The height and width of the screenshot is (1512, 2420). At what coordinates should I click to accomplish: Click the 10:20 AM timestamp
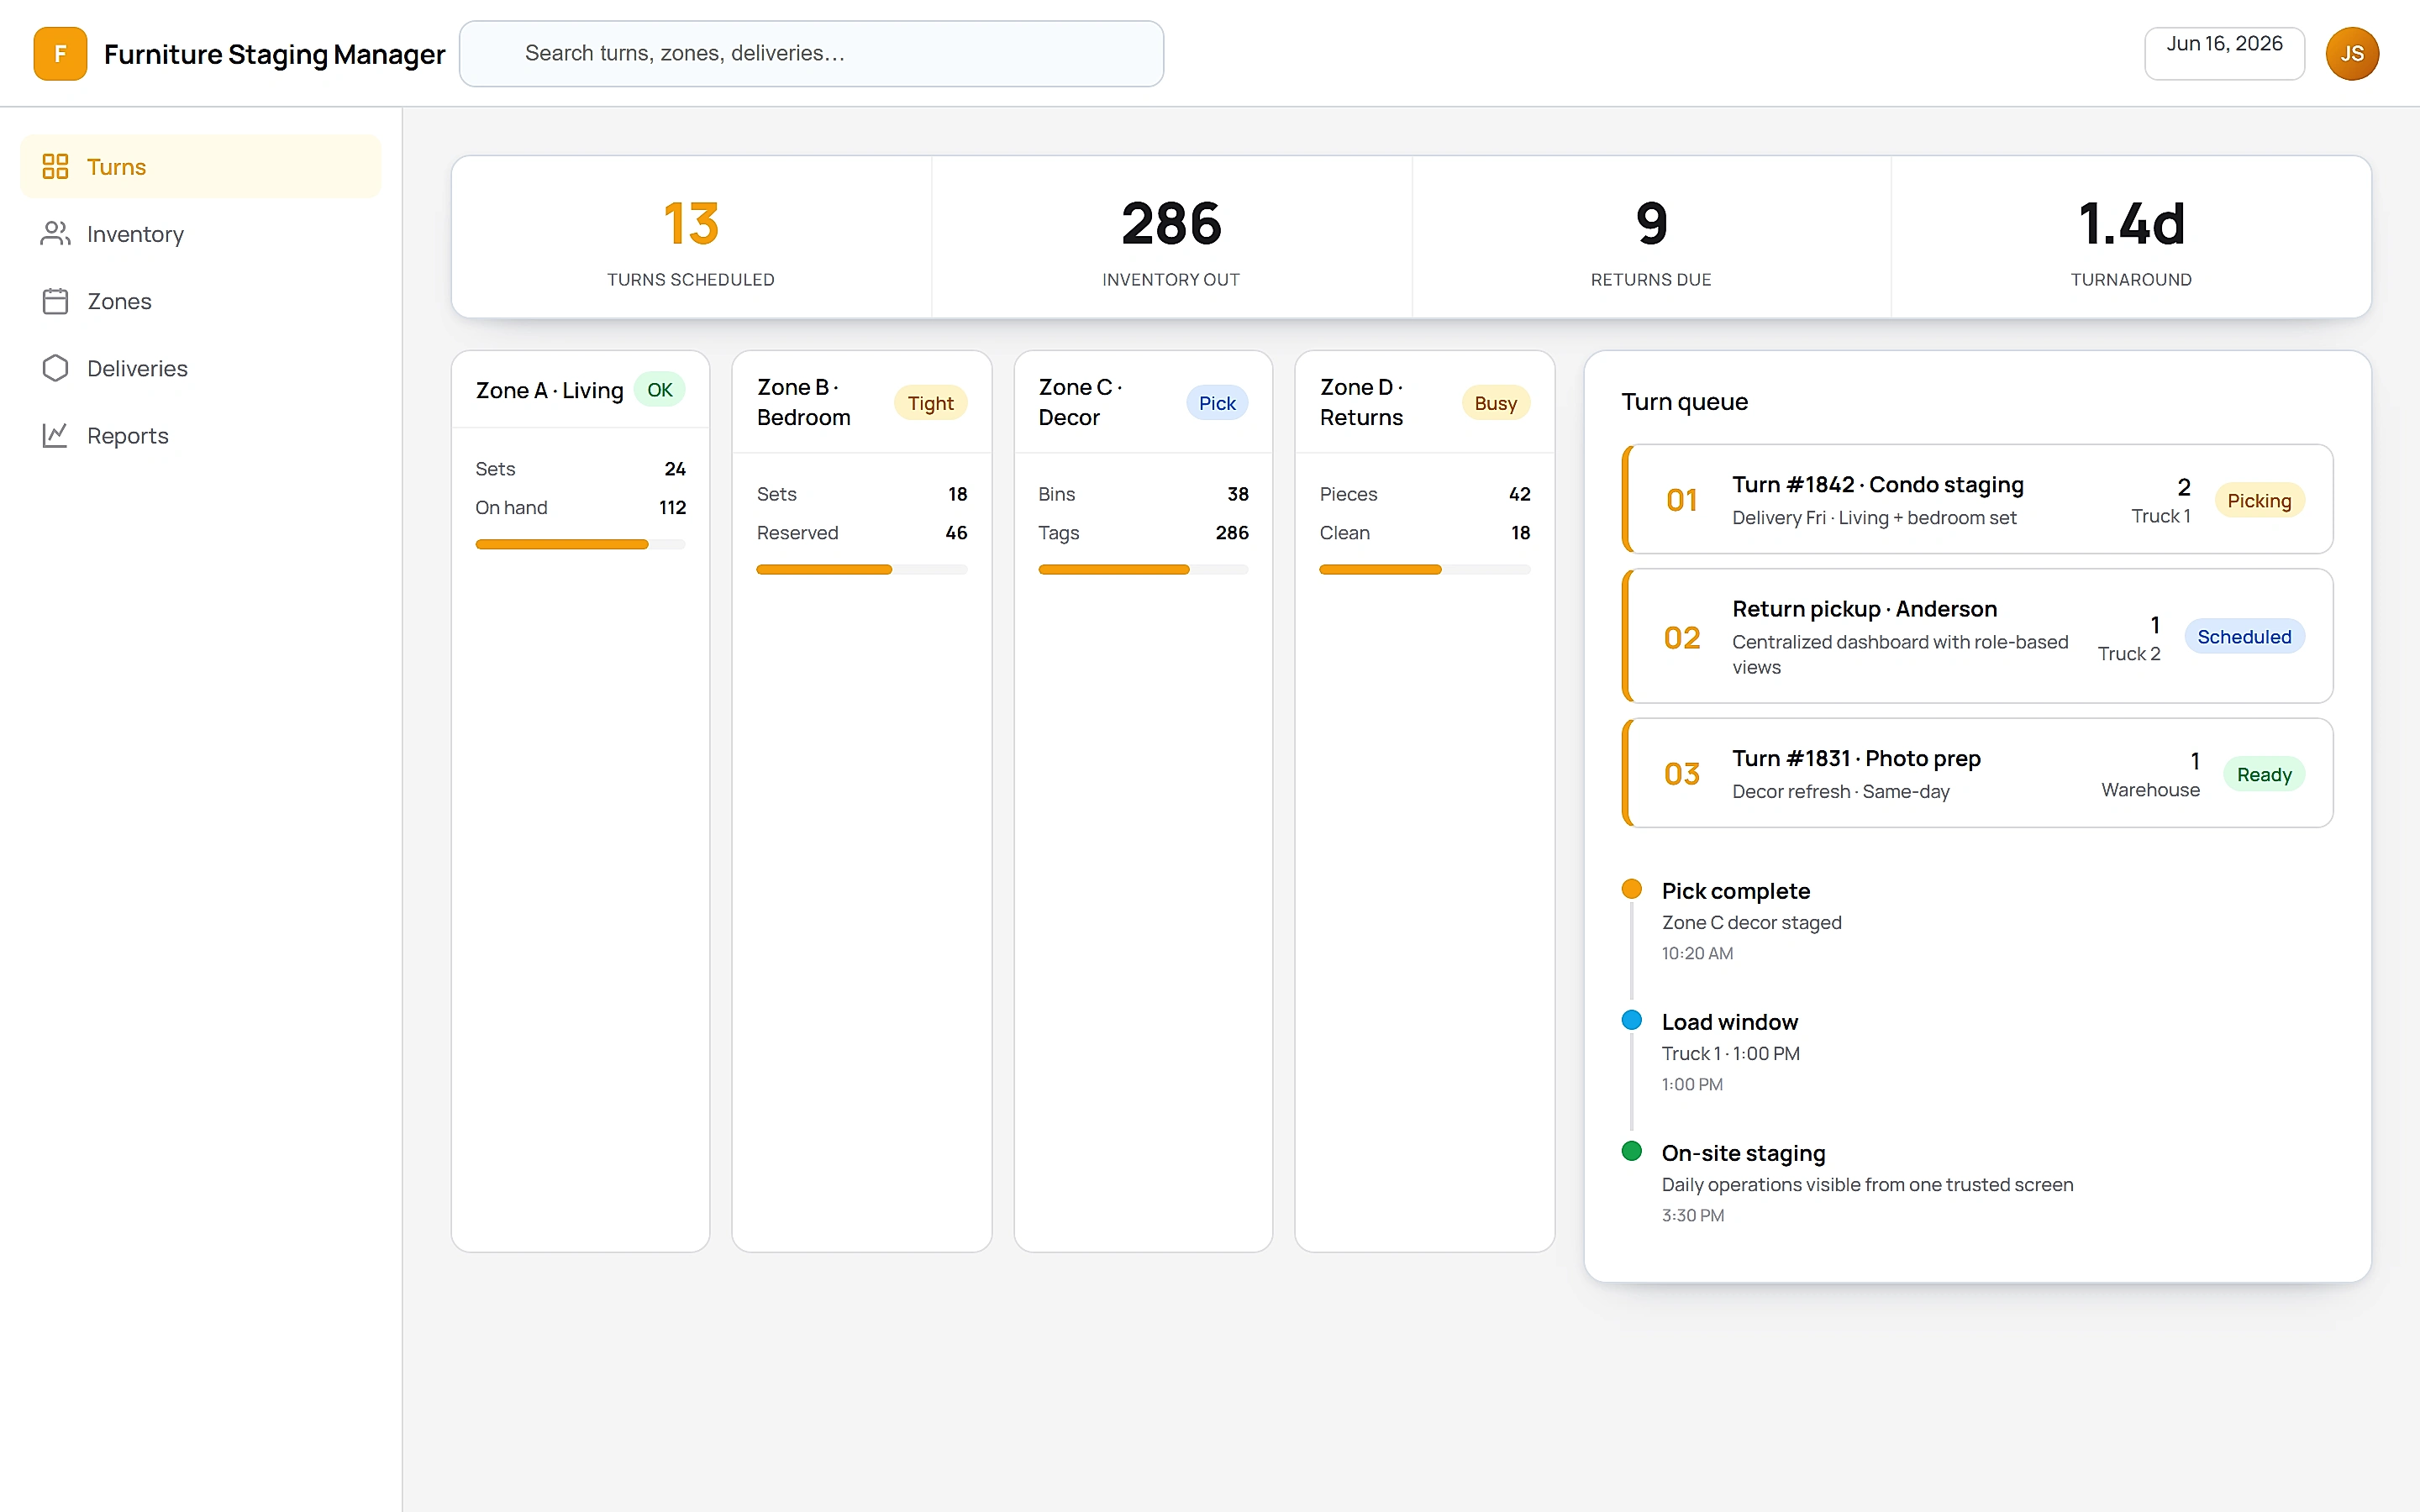1697,953
